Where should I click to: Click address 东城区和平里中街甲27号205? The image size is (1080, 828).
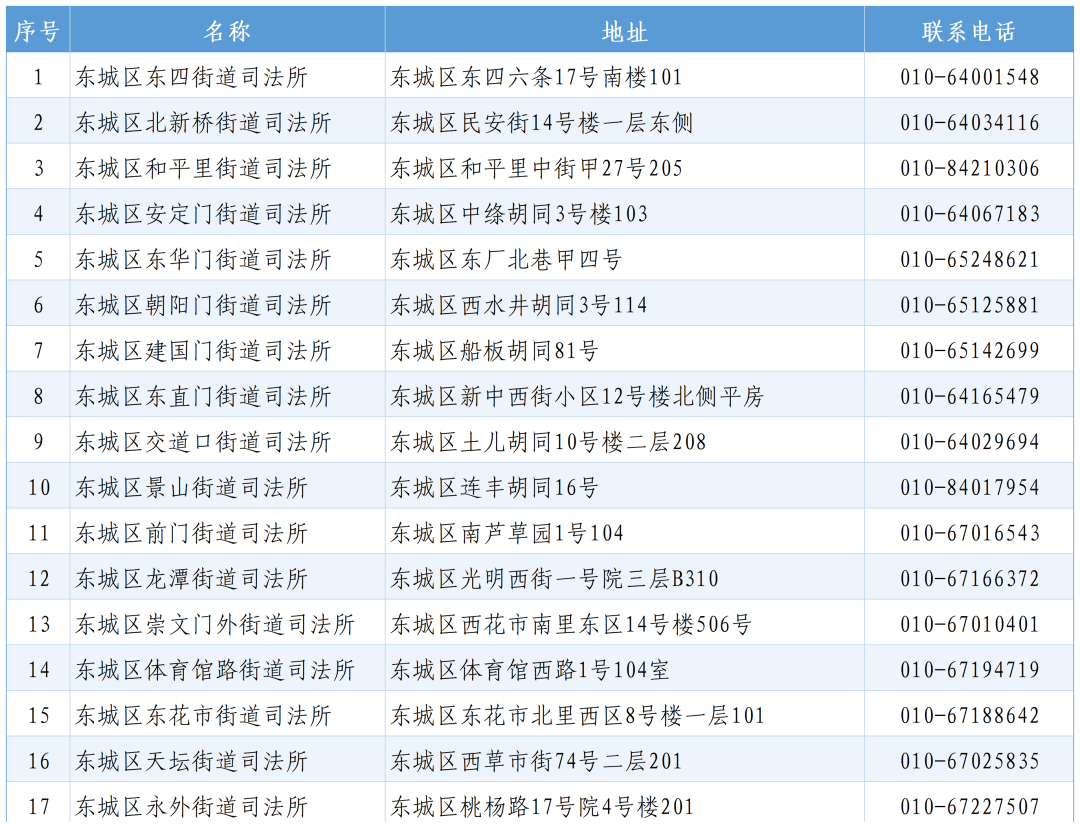point(537,168)
